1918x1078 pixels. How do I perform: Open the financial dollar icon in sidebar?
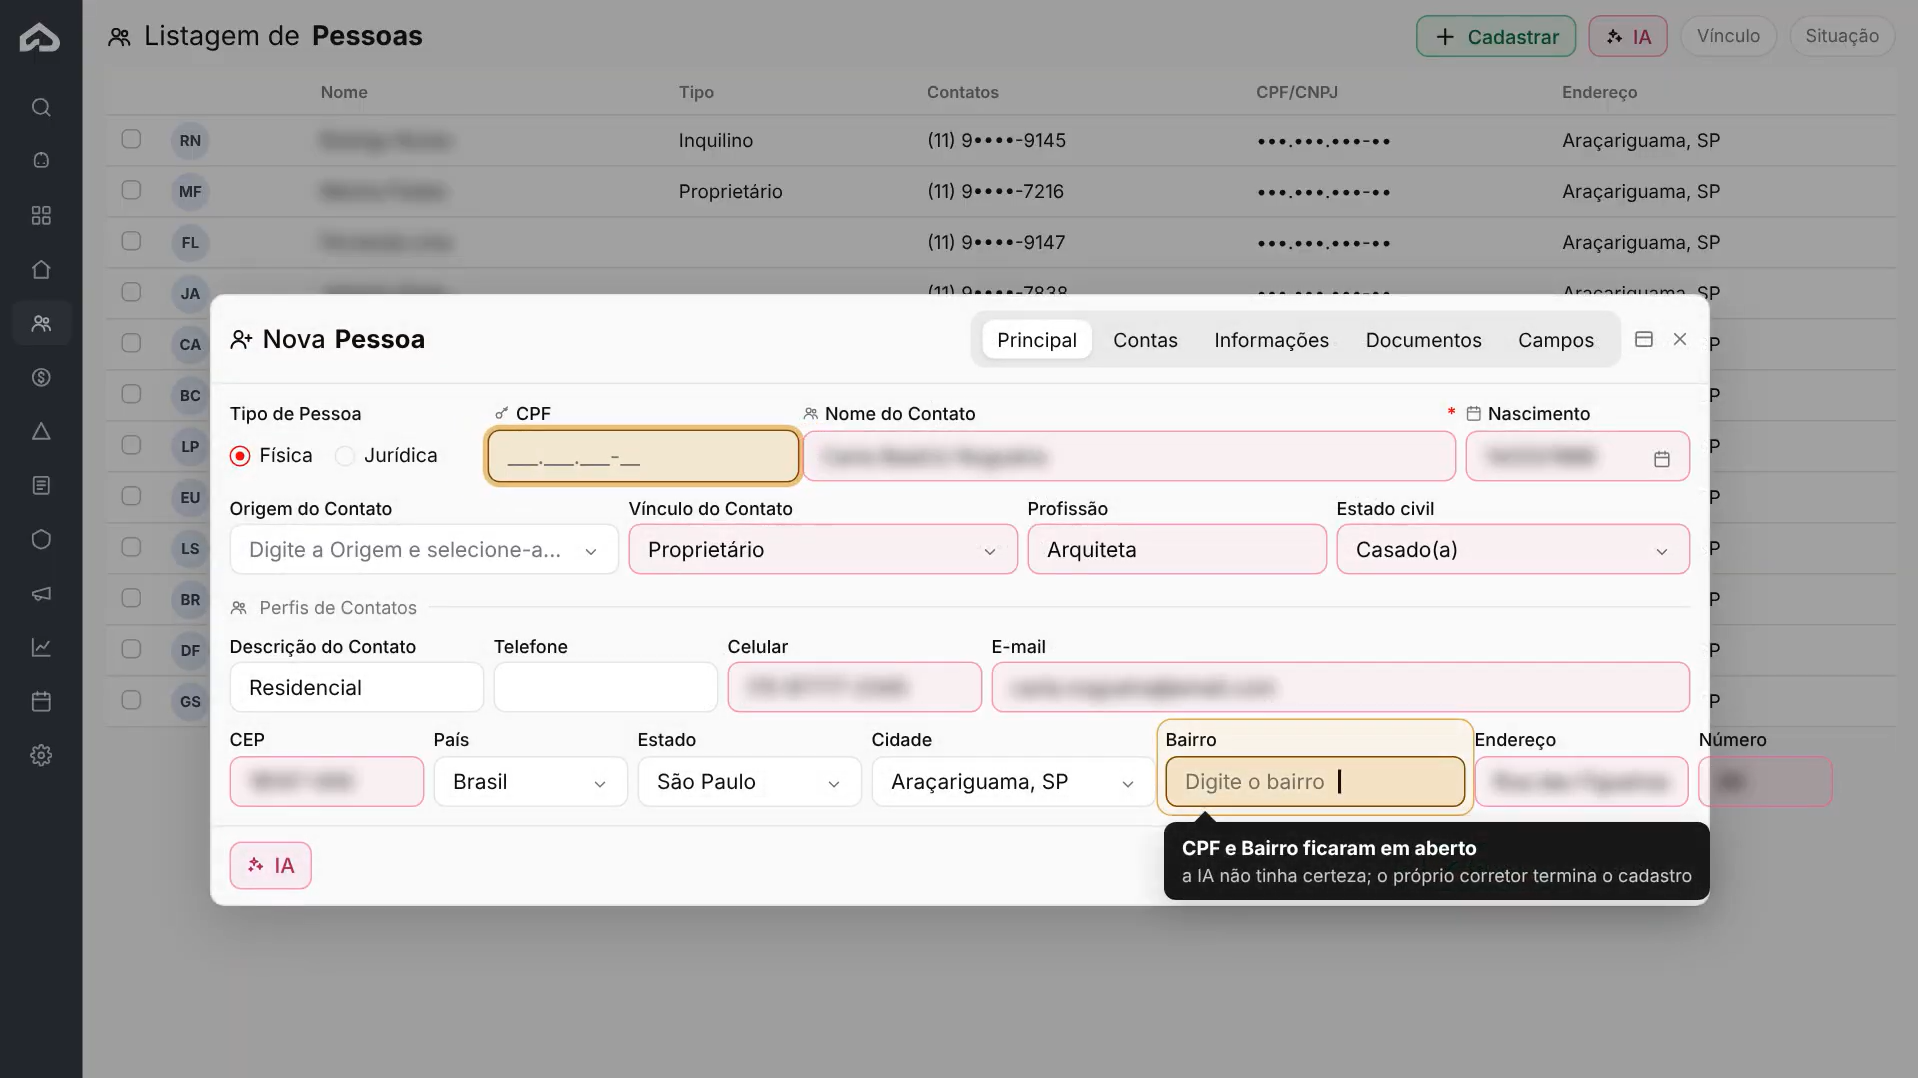coord(41,377)
